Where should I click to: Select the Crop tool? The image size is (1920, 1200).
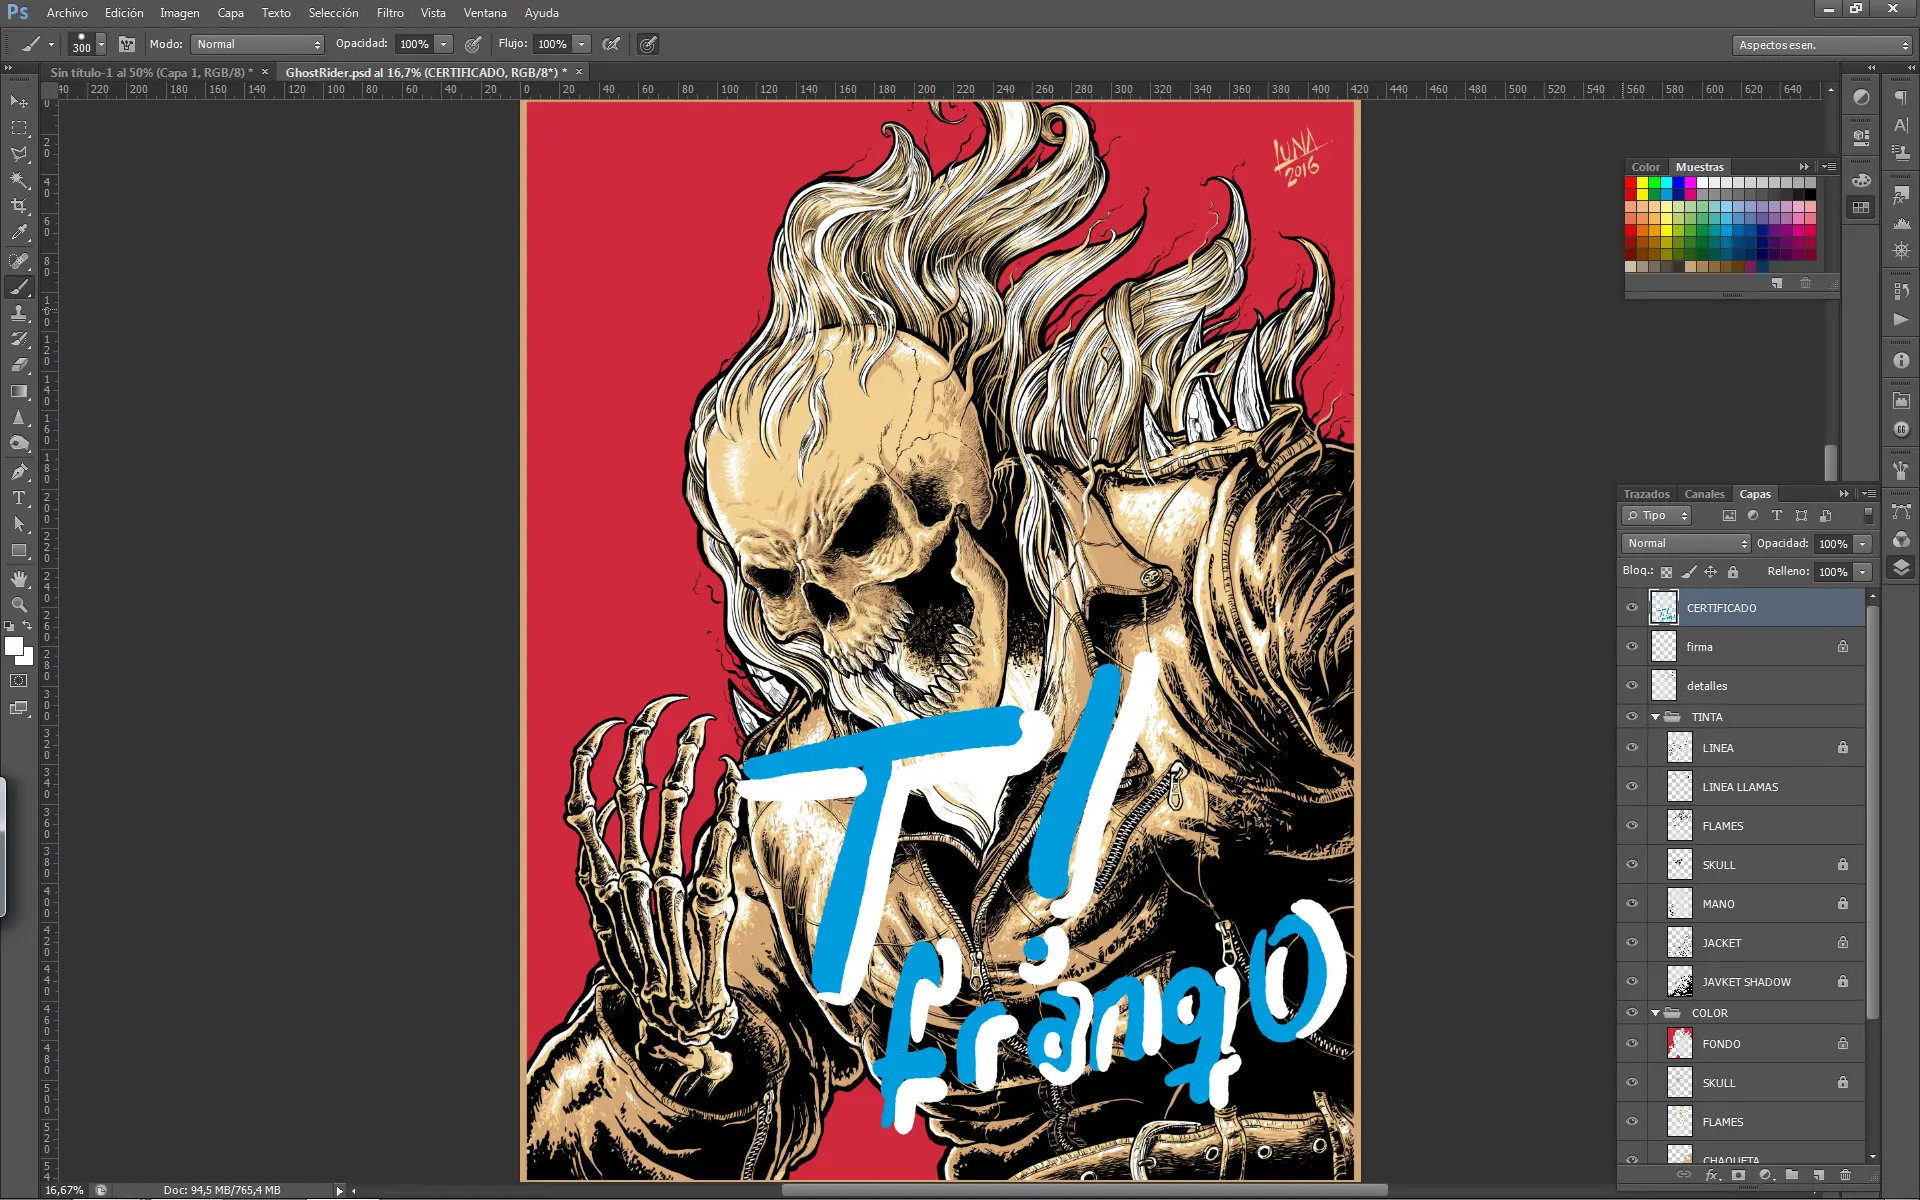[x=19, y=206]
